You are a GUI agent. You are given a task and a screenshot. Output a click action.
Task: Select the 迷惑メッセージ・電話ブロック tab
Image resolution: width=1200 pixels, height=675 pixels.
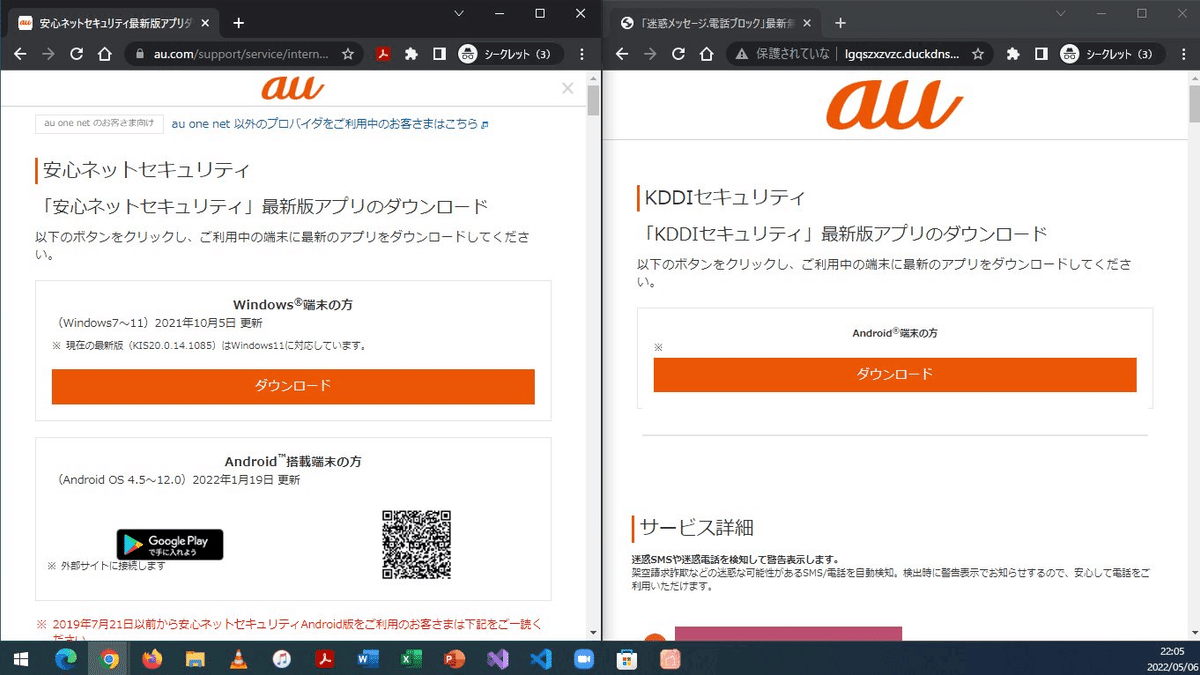[x=716, y=23]
